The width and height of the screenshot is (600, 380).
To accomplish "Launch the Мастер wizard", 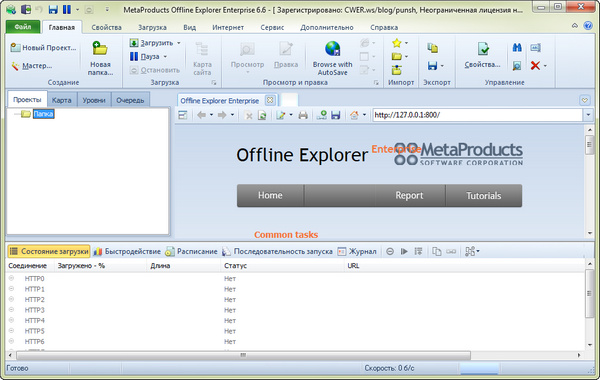I will [32, 66].
